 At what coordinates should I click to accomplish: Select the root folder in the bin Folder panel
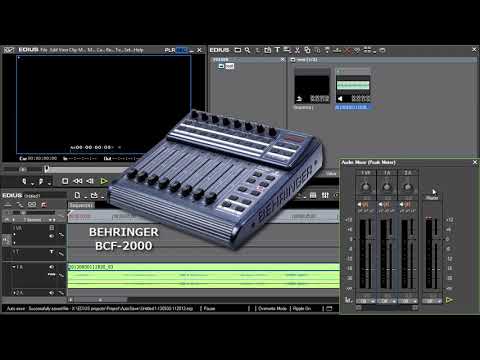(226, 66)
